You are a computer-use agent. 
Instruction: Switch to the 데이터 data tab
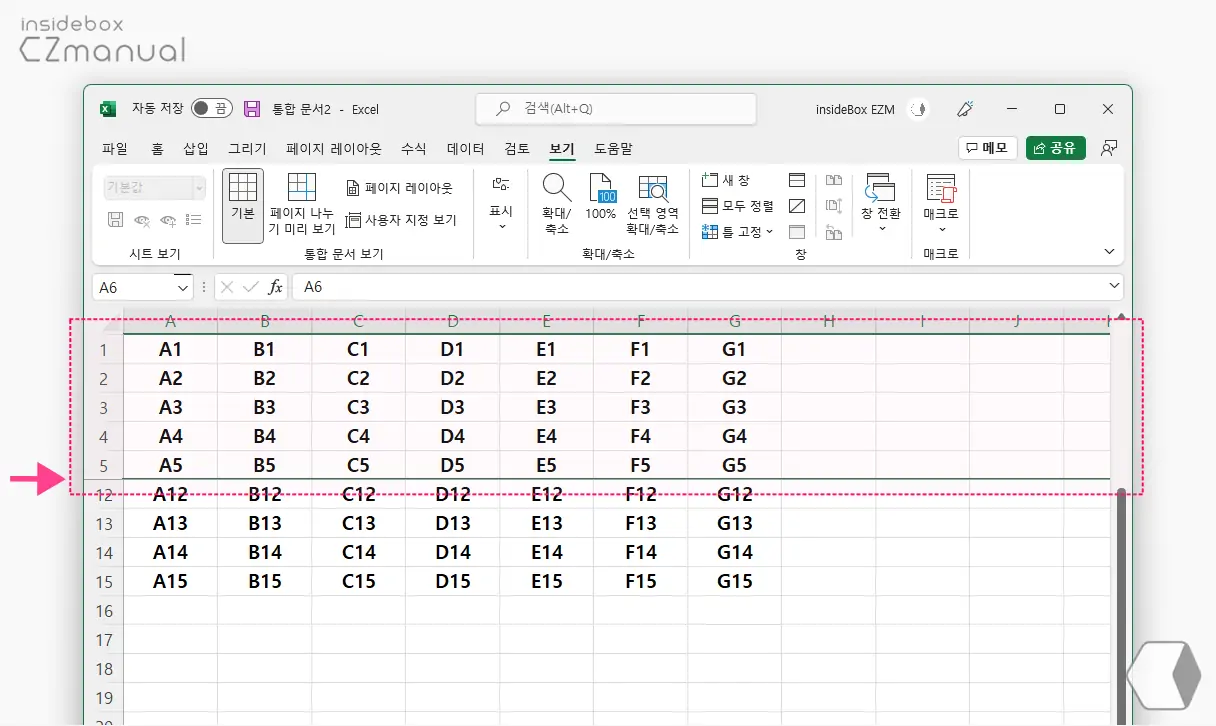tap(466, 149)
